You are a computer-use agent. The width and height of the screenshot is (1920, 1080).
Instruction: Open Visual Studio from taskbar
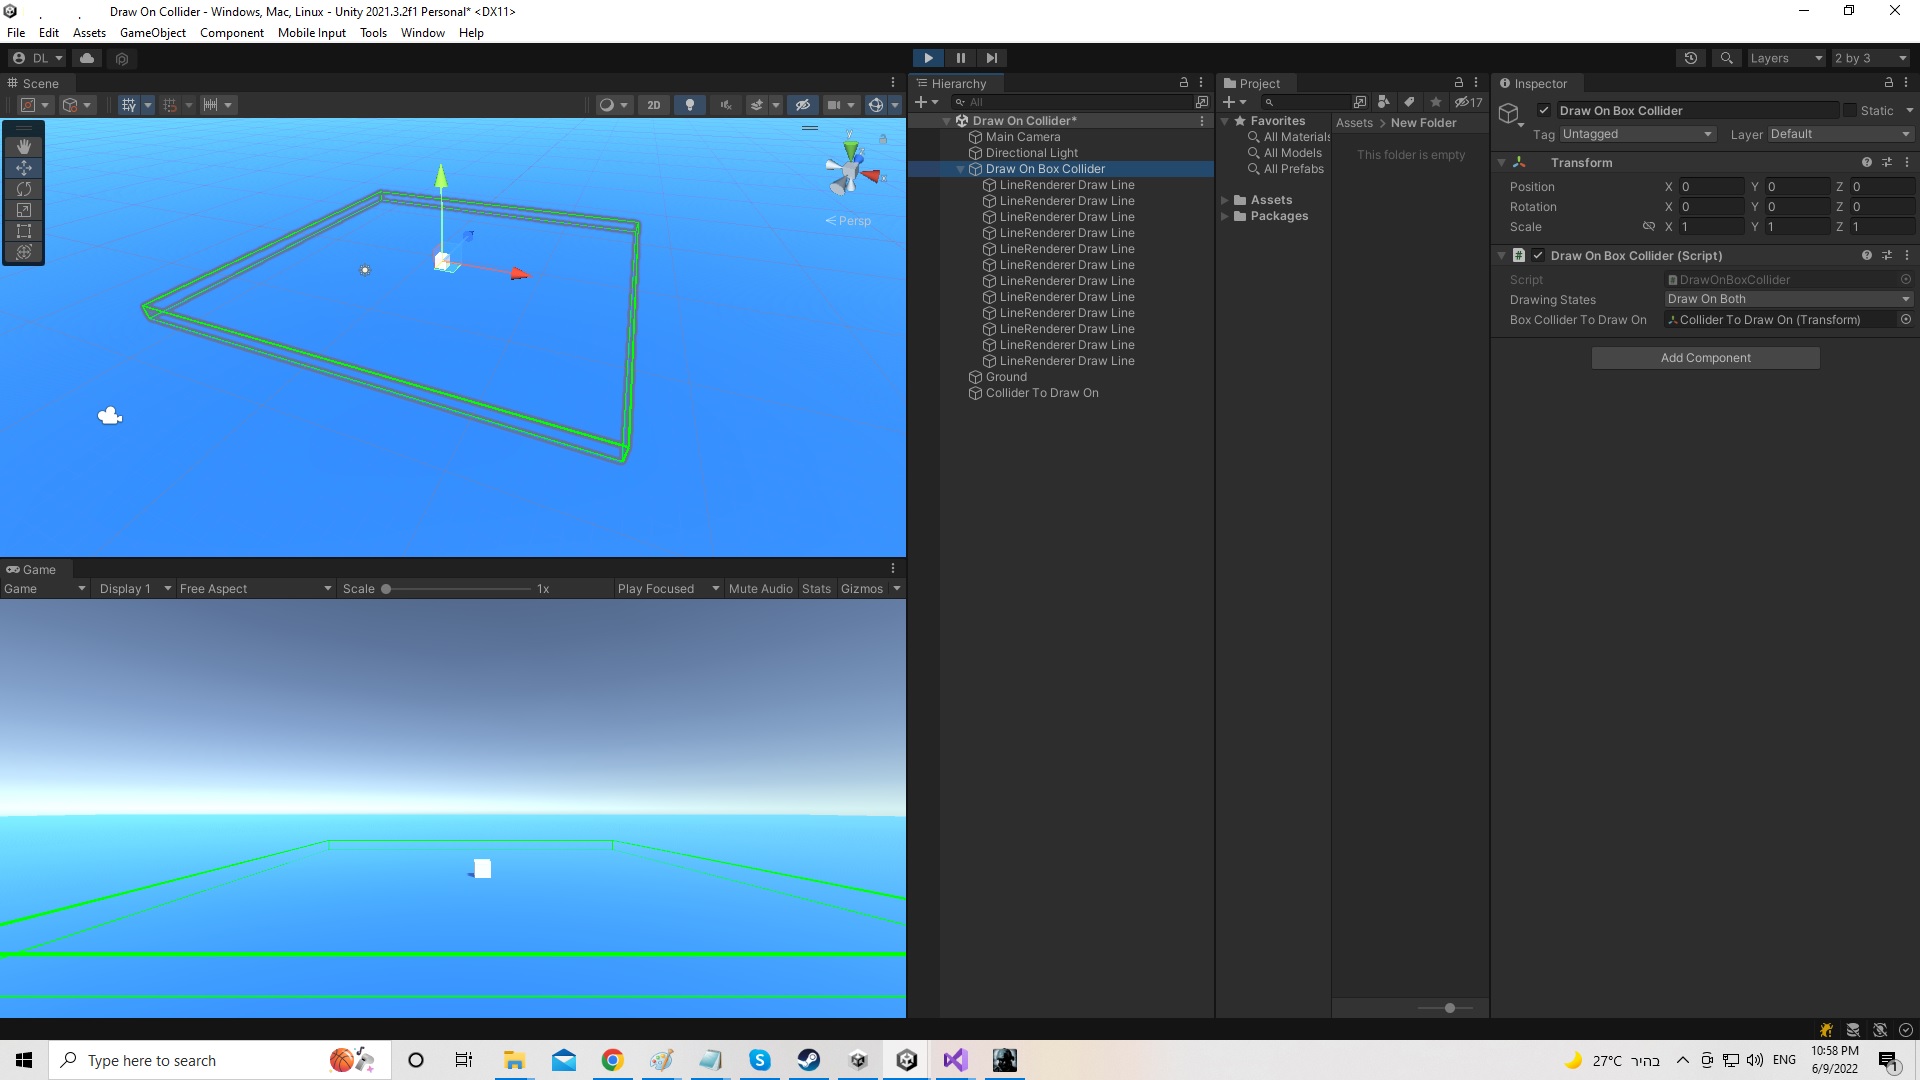tap(955, 1060)
